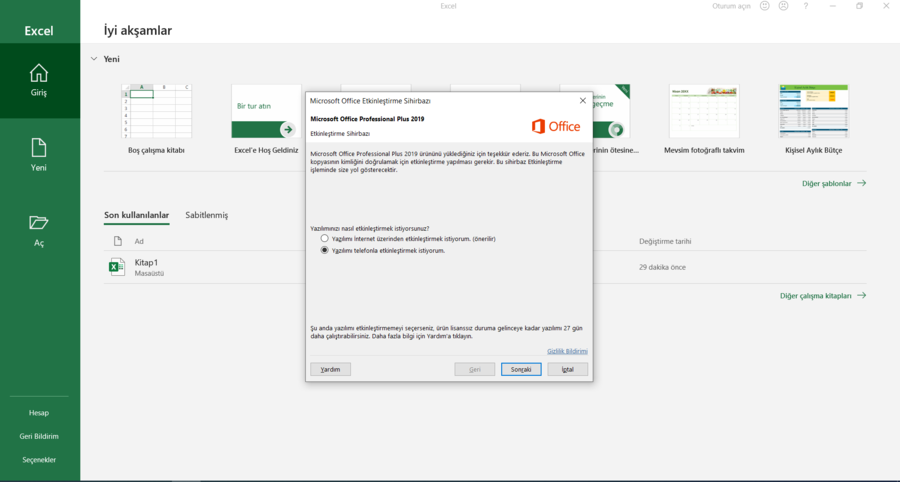This screenshot has height=482, width=900.
Task: Select Kişisel Aylık Bütçe template thumbnail
Action: tap(814, 111)
